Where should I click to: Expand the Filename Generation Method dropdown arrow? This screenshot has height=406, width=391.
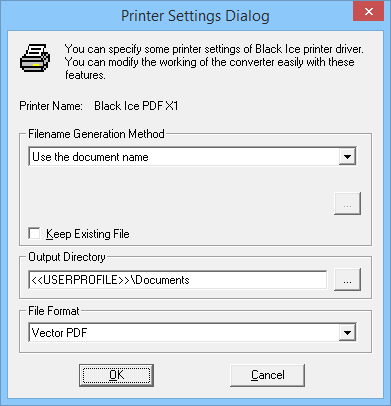coord(347,157)
